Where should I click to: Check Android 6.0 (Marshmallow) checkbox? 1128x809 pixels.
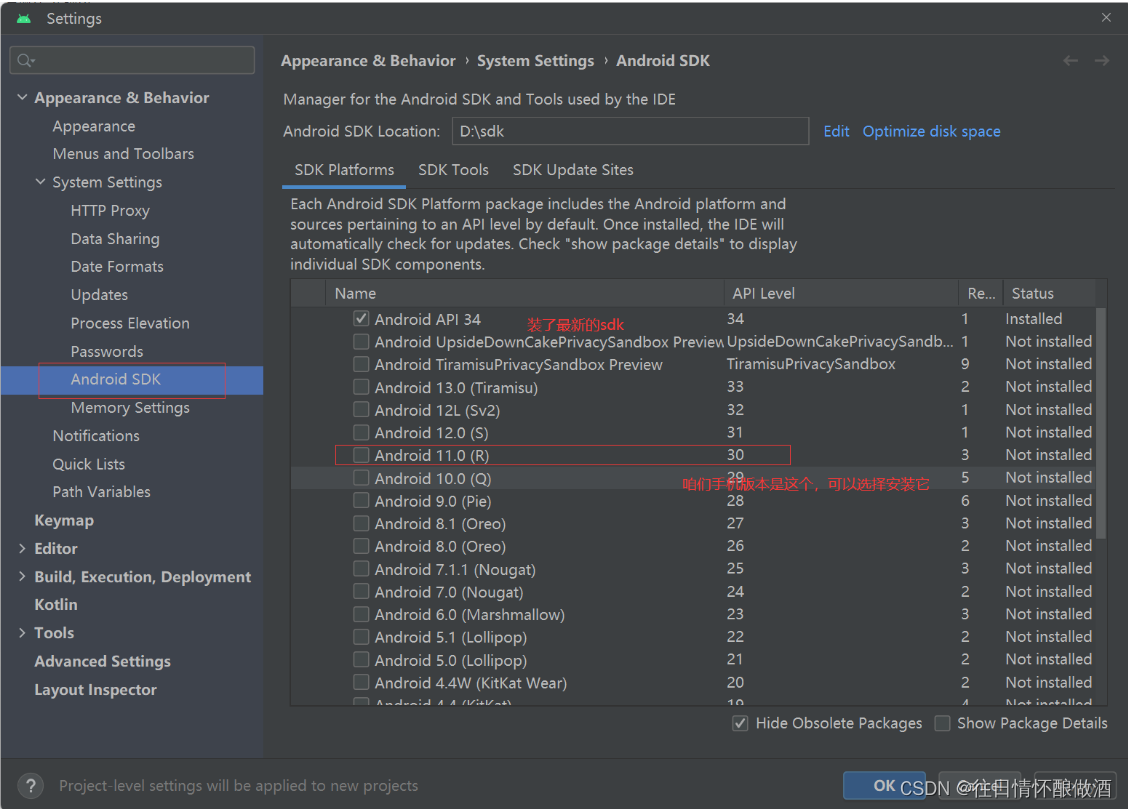point(361,614)
